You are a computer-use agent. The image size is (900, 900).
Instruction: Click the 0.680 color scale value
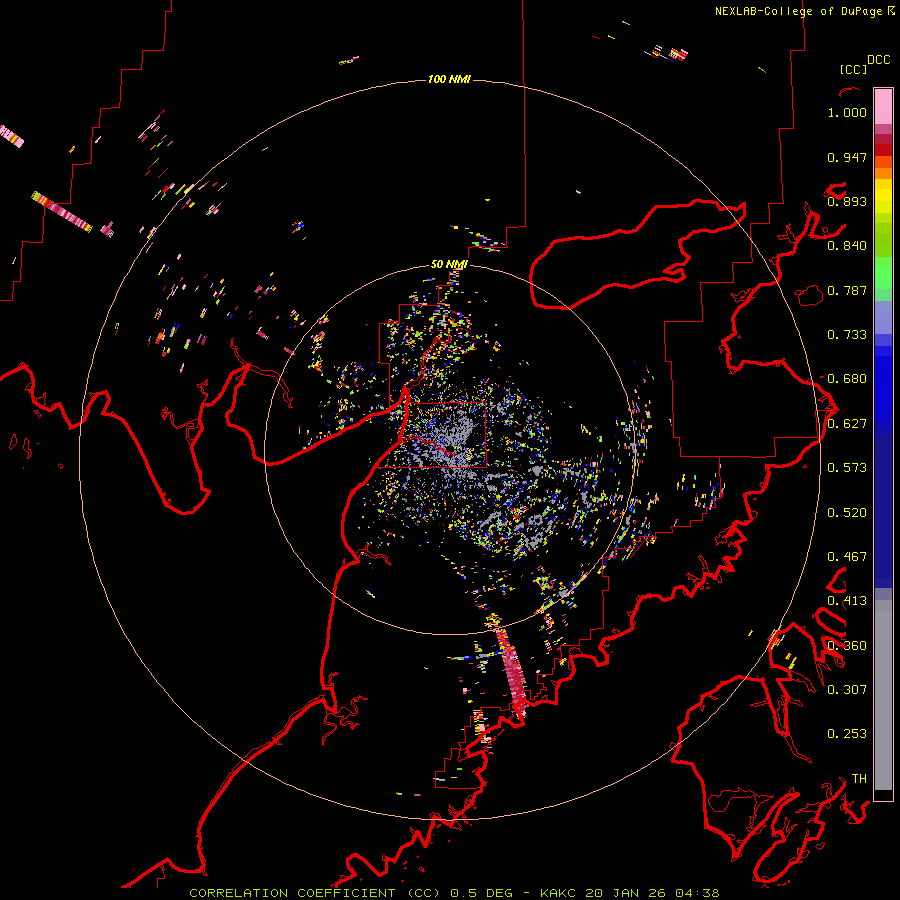tap(847, 379)
